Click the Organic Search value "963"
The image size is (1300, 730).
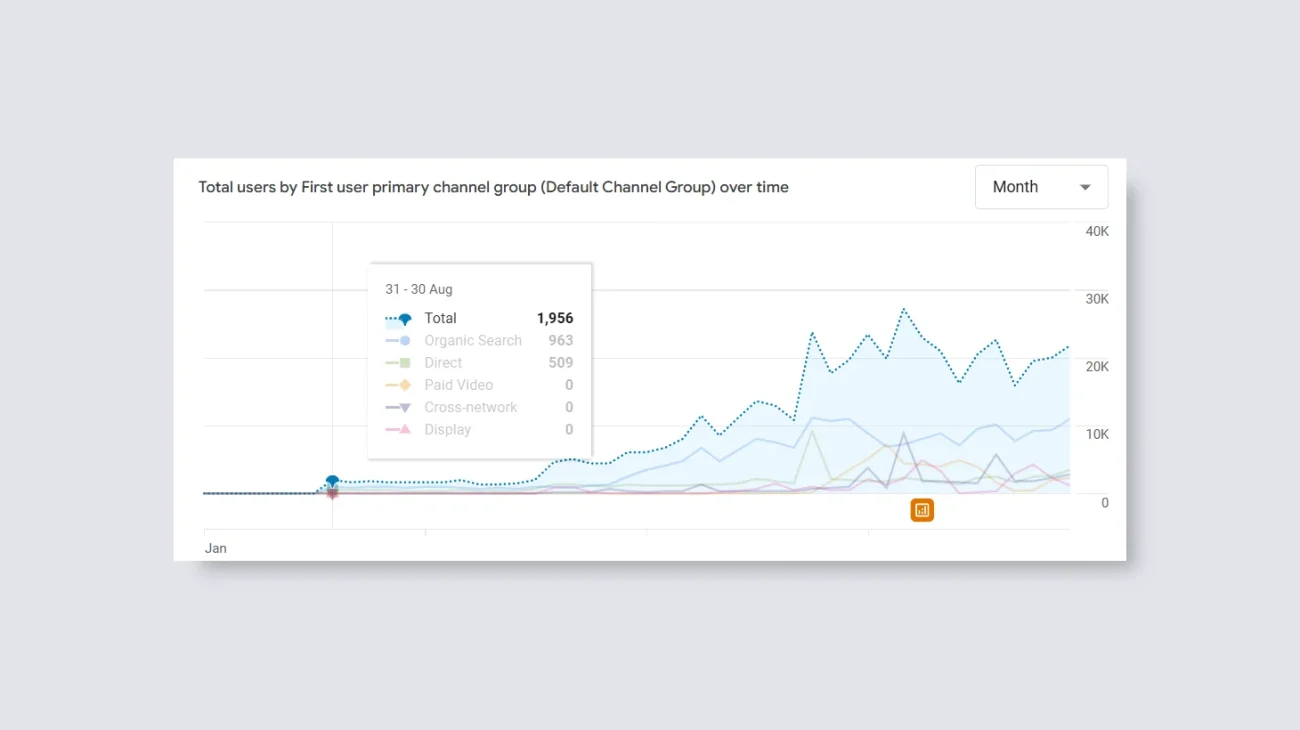(561, 340)
